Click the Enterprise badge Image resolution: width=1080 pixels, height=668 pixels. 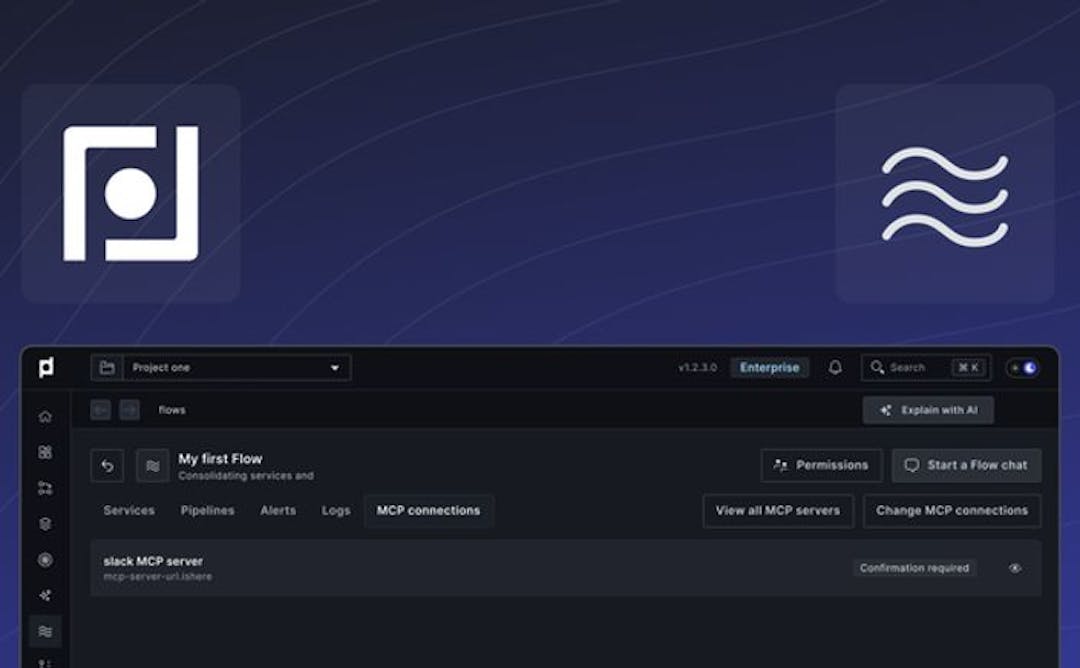769,368
